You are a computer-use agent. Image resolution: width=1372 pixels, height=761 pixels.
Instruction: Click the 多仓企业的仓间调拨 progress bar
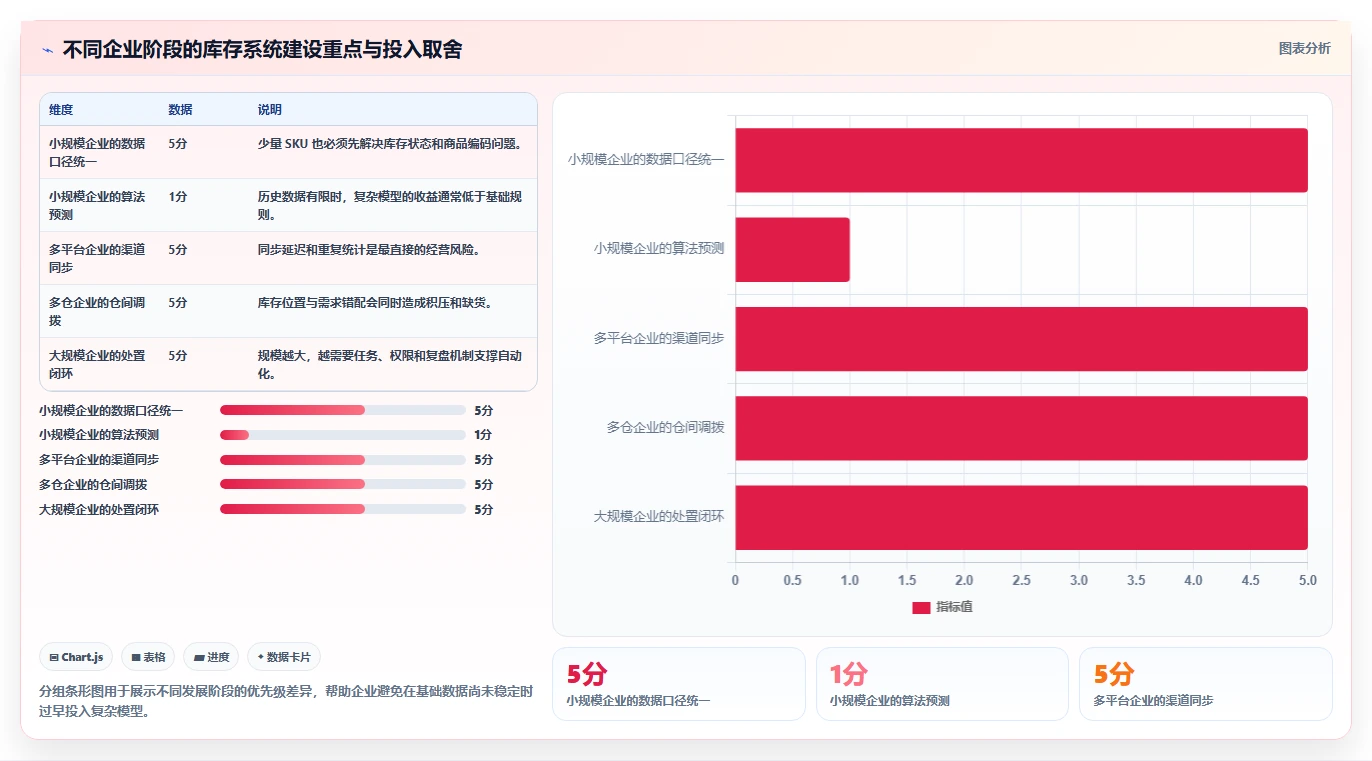(343, 484)
